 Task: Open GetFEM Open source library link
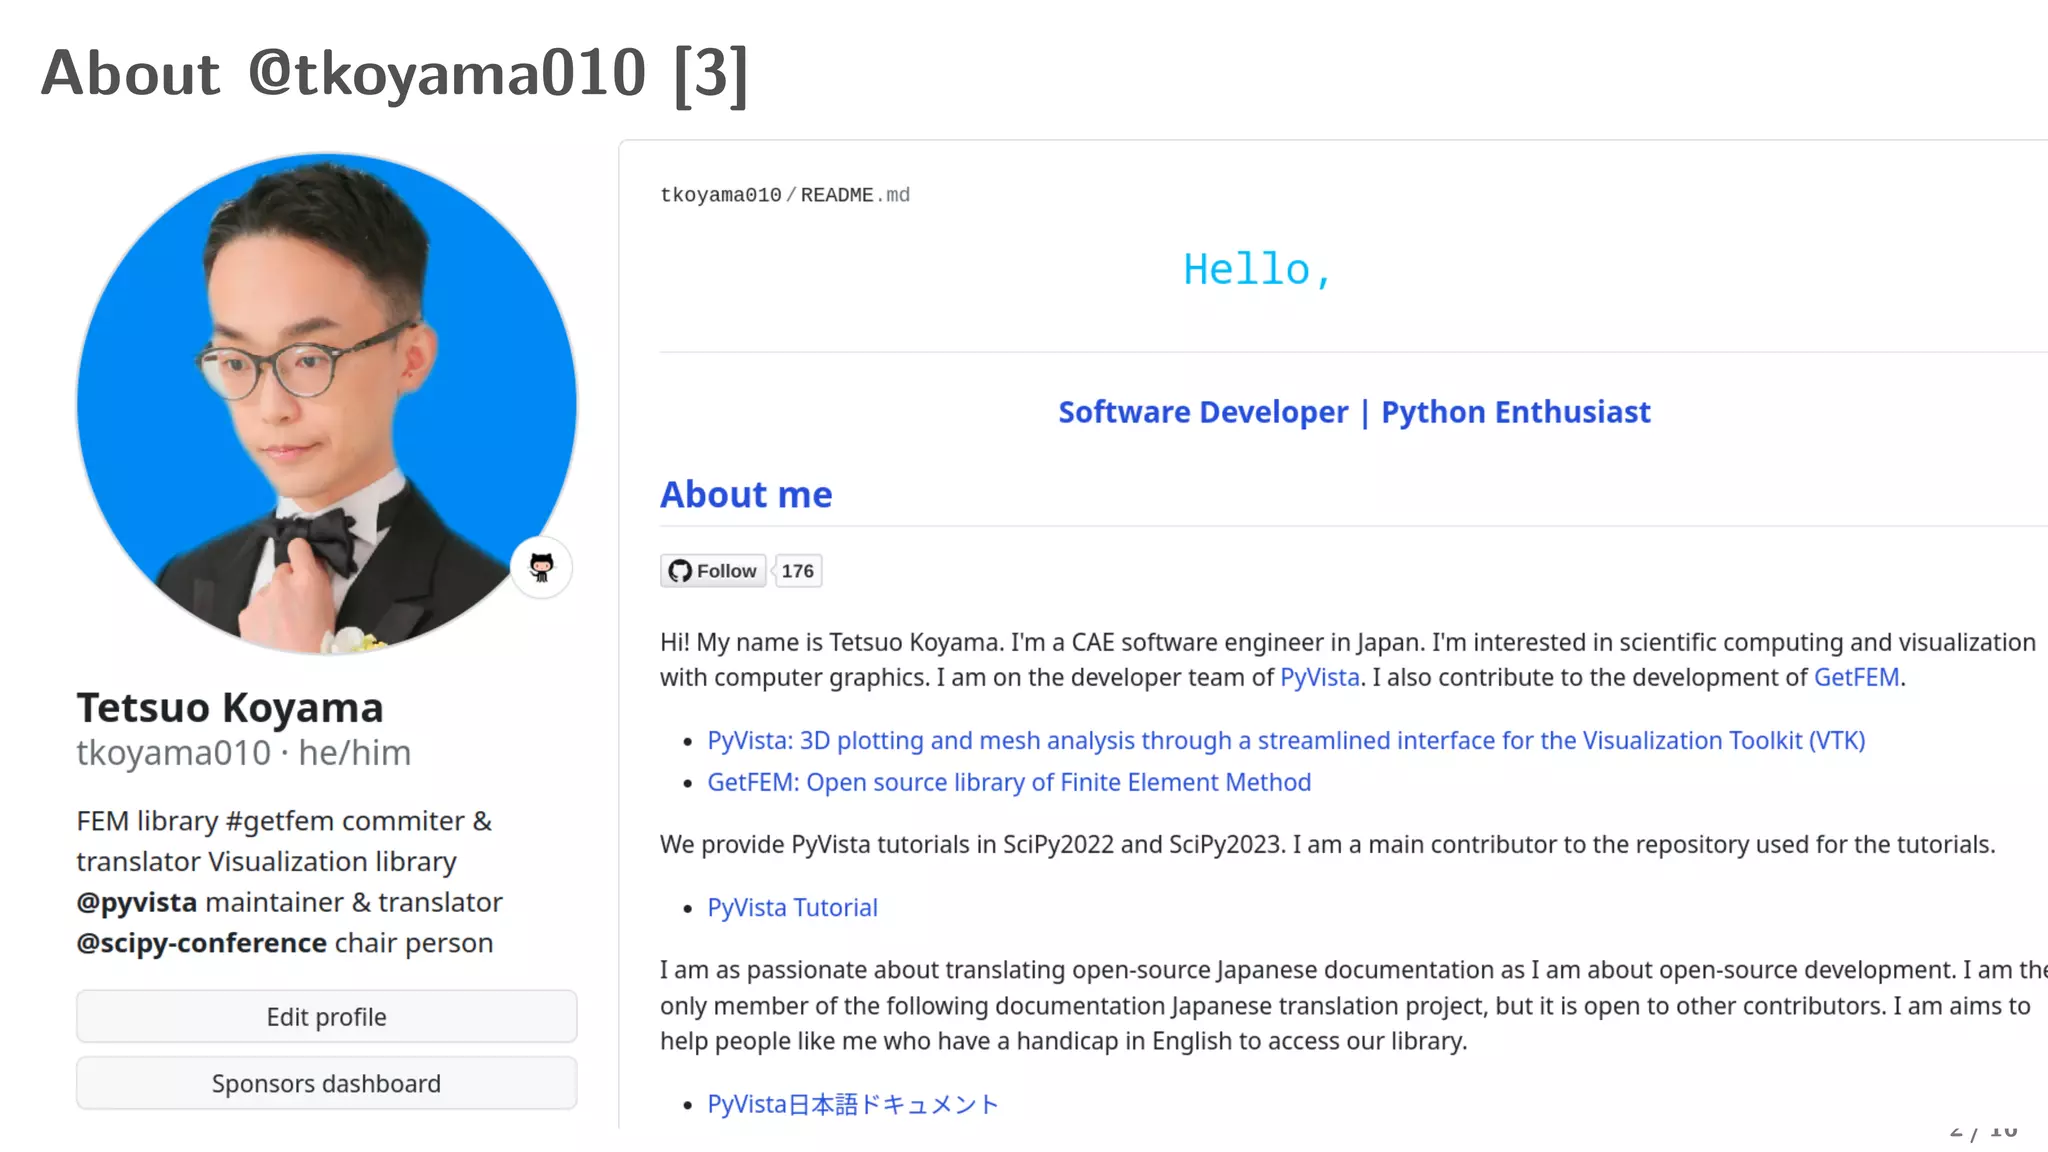pyautogui.click(x=1009, y=782)
